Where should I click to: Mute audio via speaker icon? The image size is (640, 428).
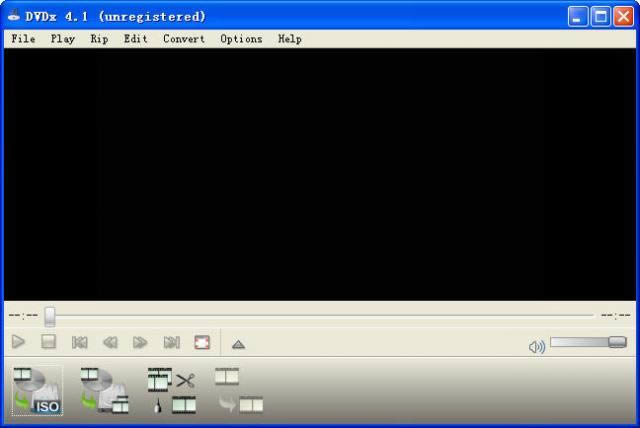pyautogui.click(x=537, y=347)
